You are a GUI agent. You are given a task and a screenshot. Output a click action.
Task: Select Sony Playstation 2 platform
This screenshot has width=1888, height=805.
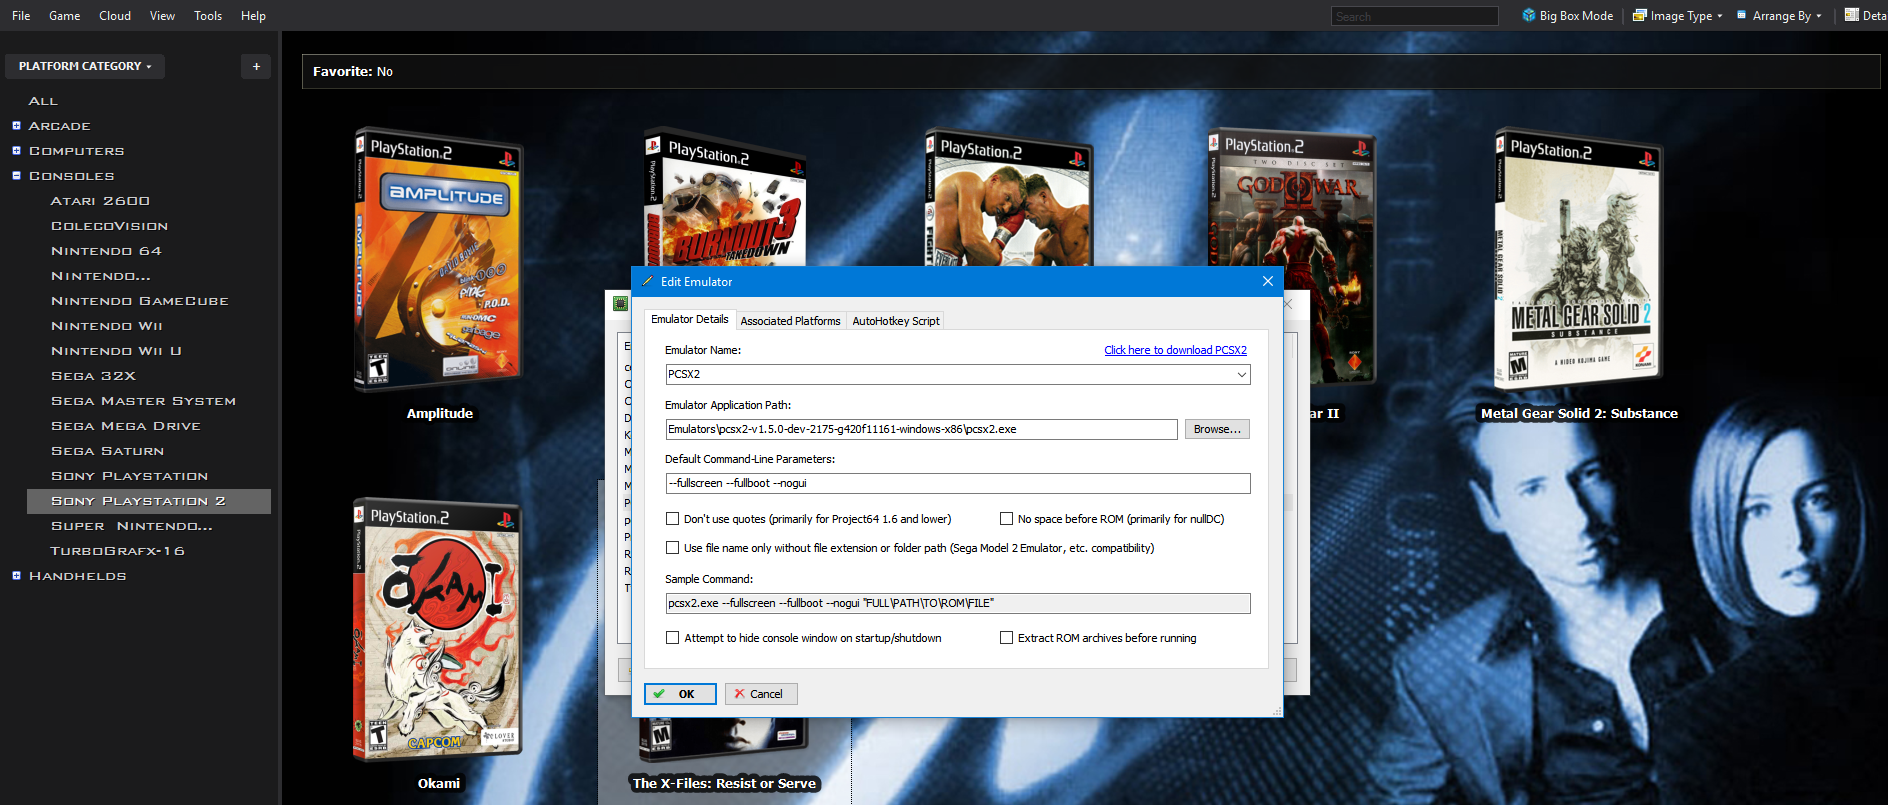(x=148, y=501)
